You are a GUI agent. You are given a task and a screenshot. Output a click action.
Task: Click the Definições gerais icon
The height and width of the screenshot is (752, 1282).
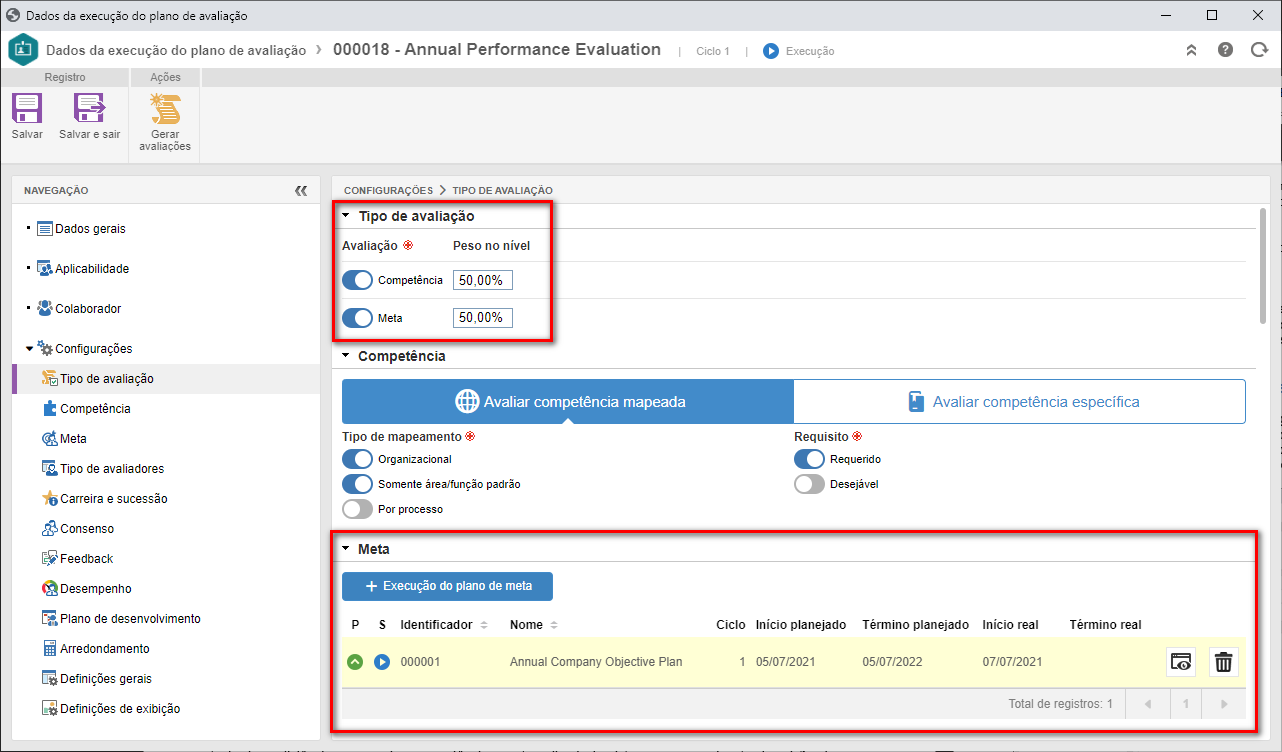click(50, 679)
